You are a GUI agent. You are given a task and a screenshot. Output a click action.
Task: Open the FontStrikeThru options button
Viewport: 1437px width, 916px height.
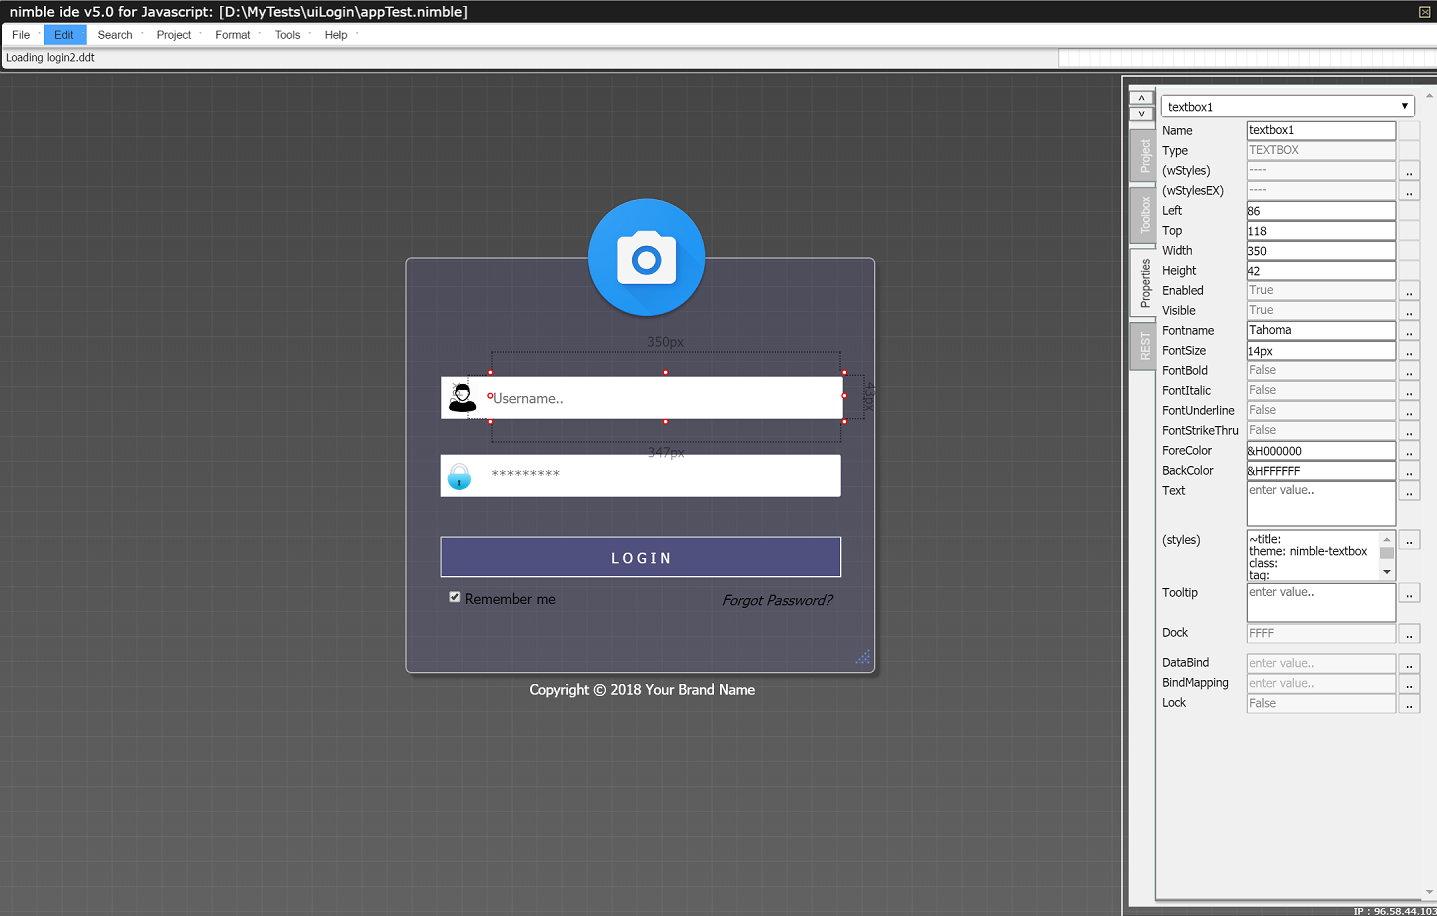[x=1409, y=431]
